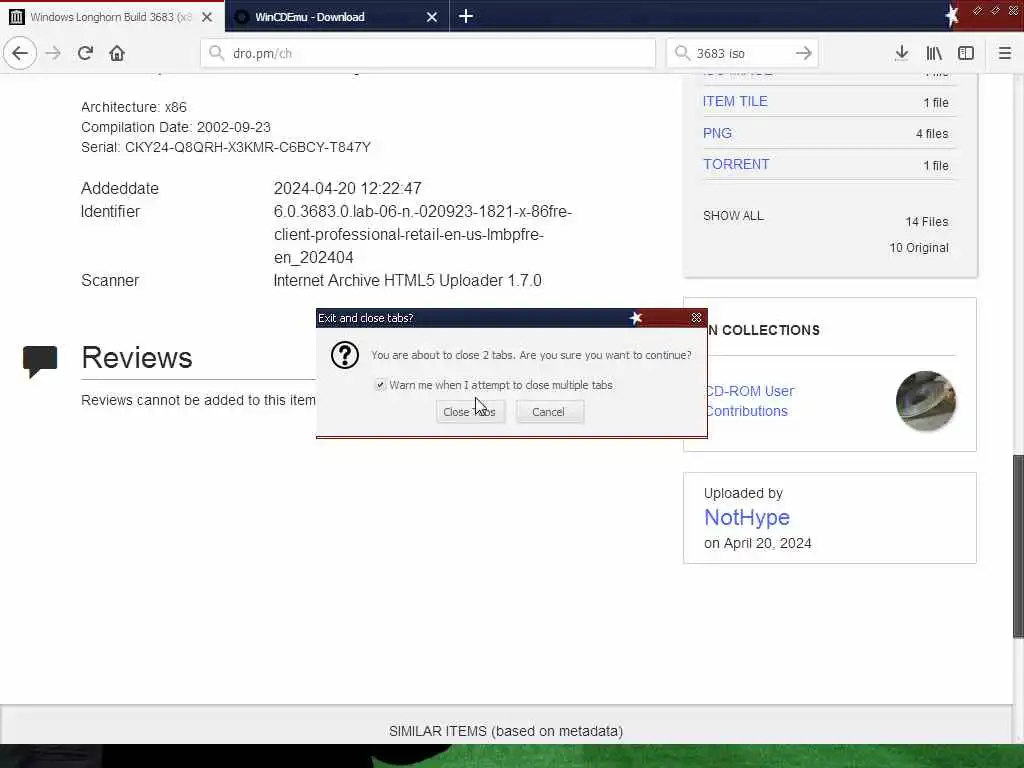
Task: Click the Scanner value Internet Archive HTML5 Uploader
Action: tap(408, 280)
